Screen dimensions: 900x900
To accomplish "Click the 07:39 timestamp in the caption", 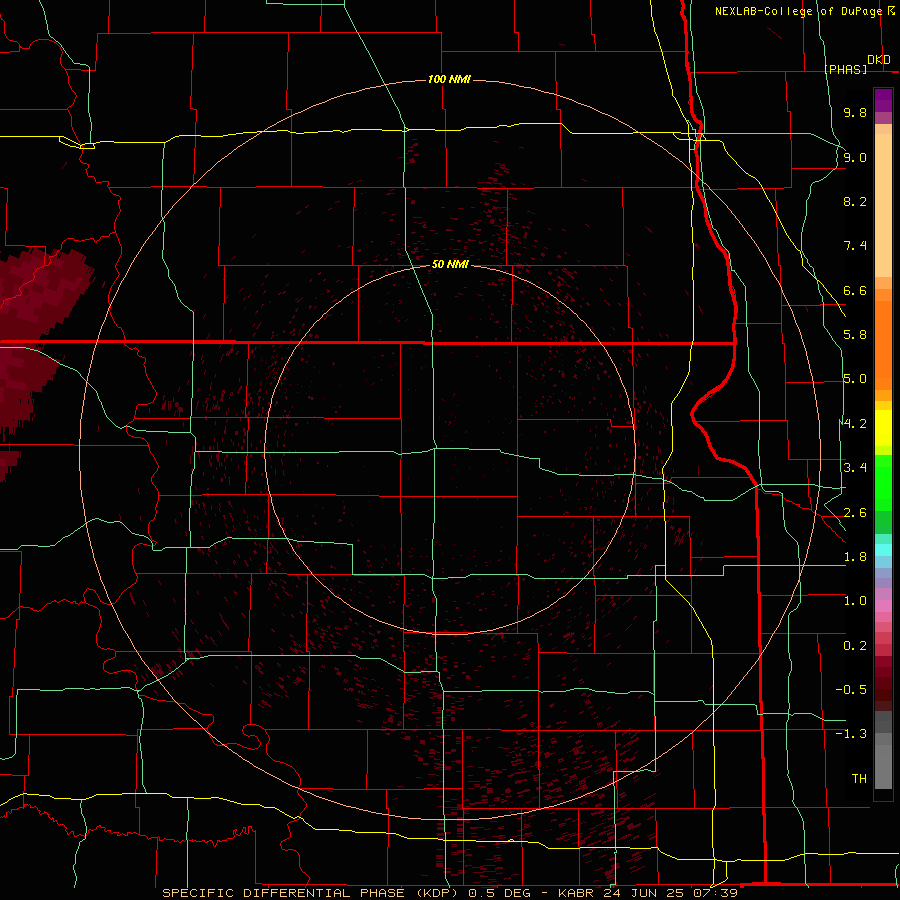I will [718, 893].
